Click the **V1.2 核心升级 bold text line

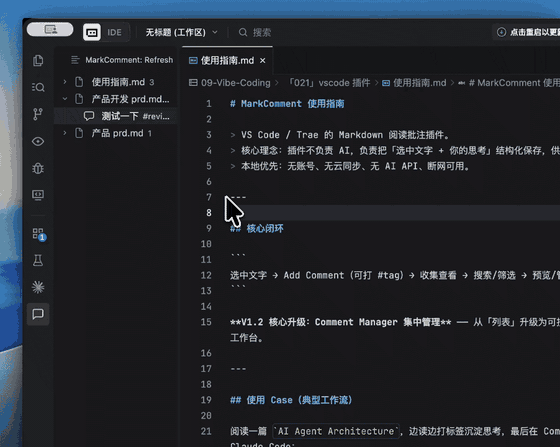340,322
